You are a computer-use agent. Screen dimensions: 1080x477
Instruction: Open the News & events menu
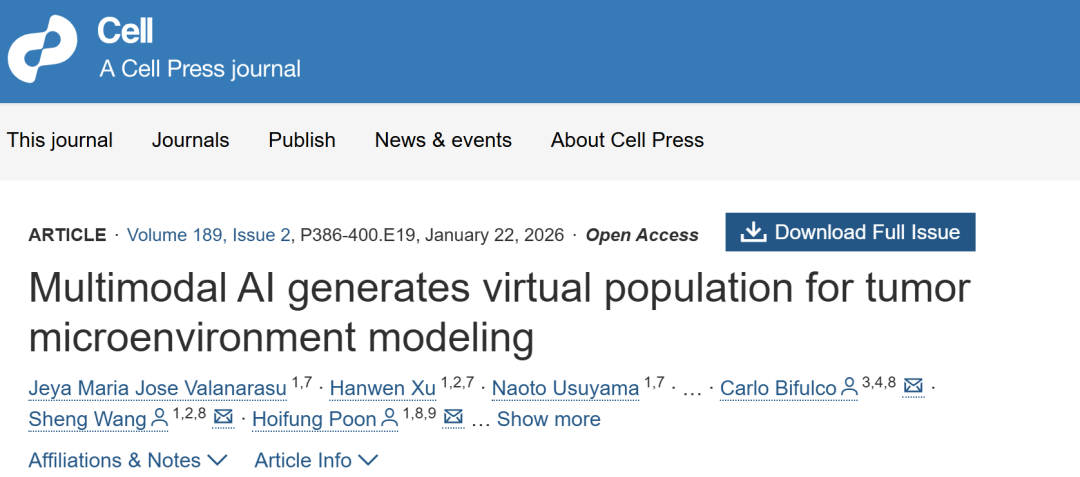[443, 141]
